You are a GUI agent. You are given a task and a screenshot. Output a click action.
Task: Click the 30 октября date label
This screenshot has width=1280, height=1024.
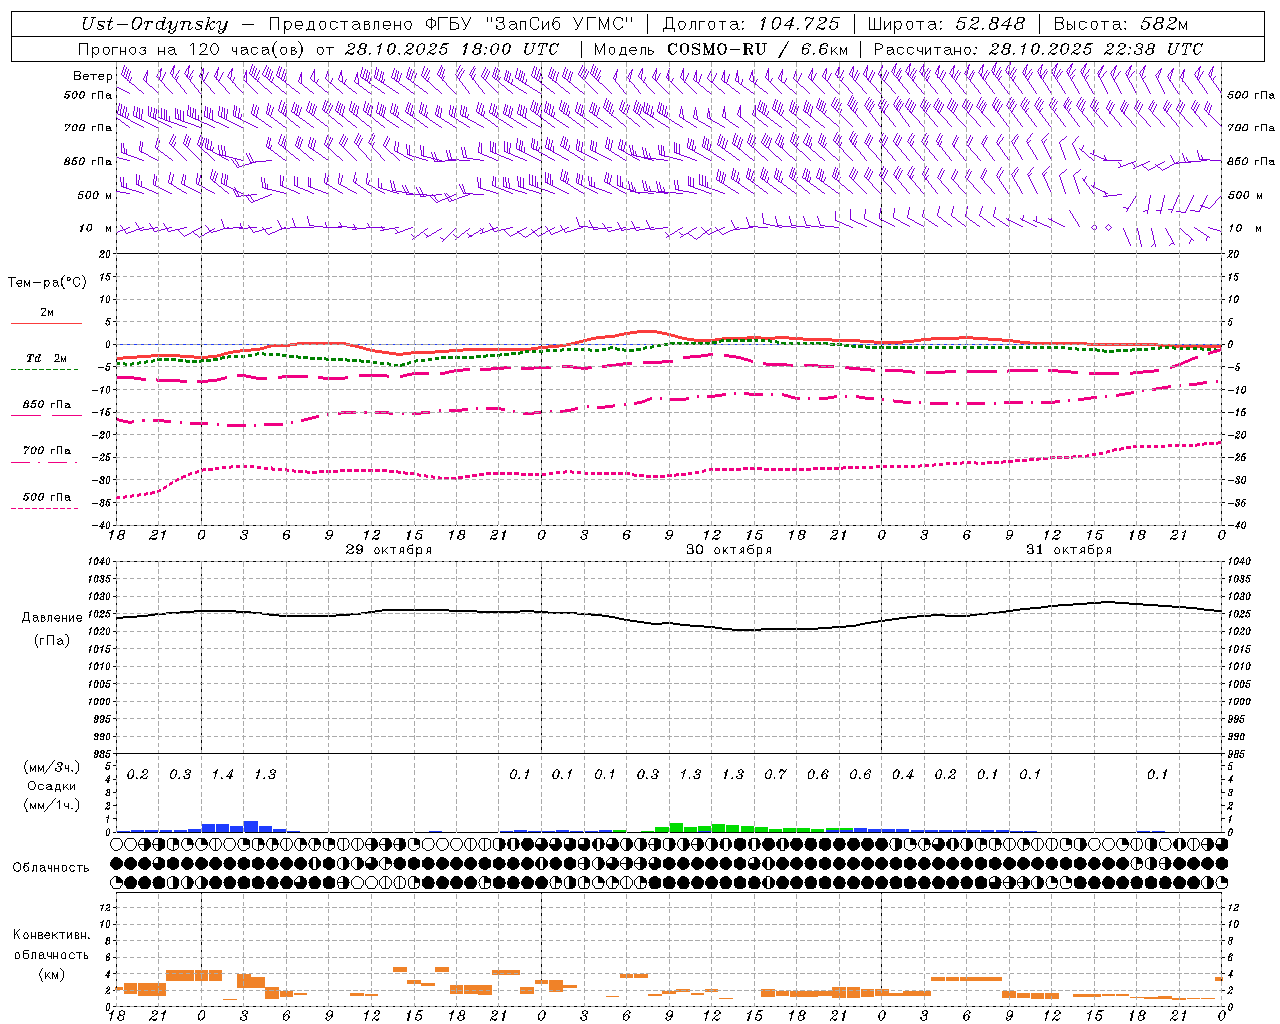[x=729, y=550]
